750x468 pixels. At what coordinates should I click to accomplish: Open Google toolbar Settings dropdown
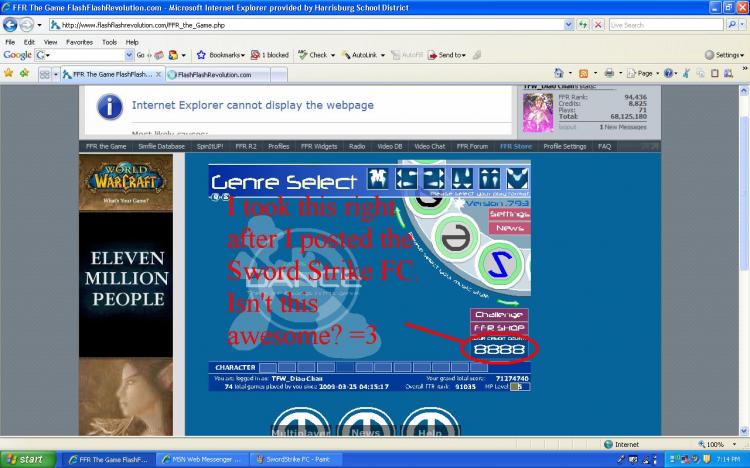pyautogui.click(x=725, y=55)
